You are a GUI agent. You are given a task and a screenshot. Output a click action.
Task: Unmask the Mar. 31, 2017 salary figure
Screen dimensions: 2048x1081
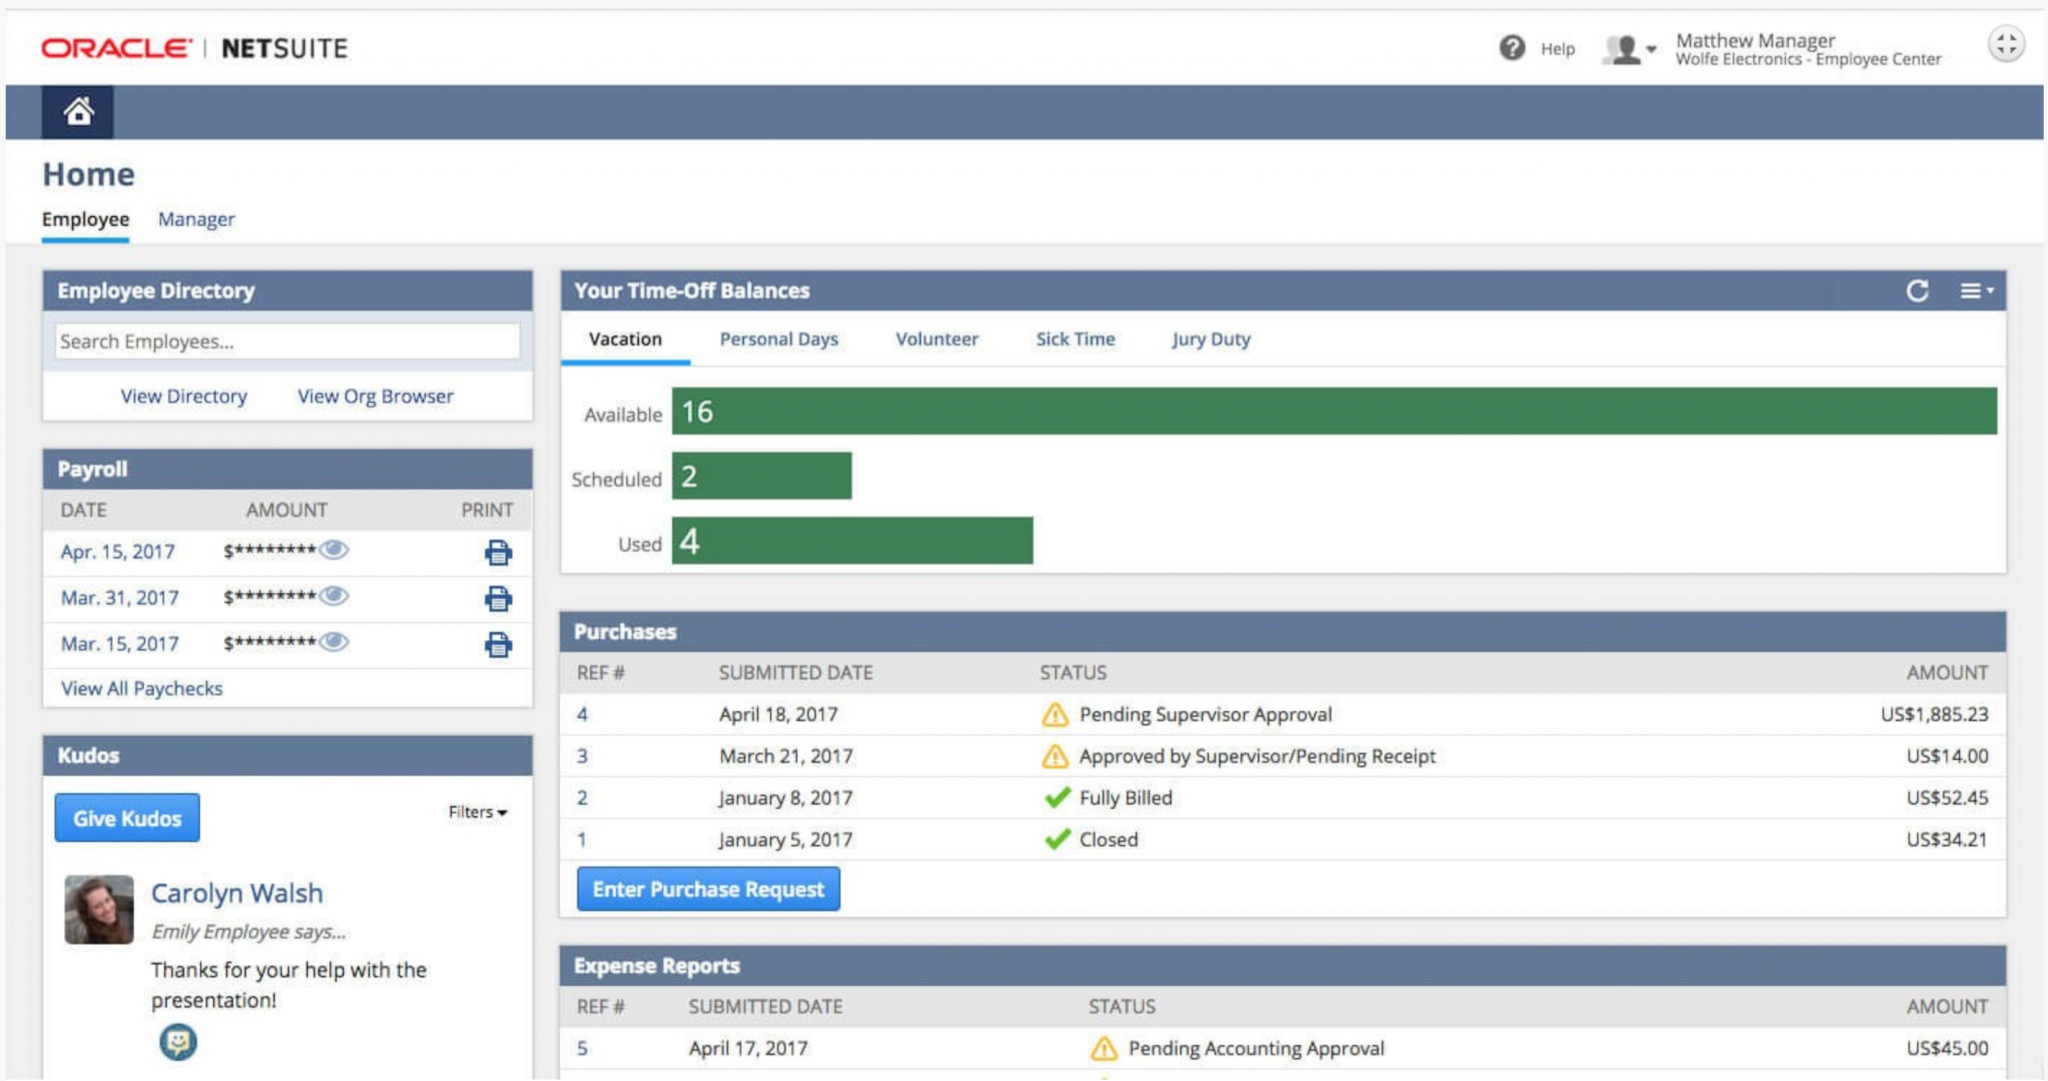[x=335, y=596]
